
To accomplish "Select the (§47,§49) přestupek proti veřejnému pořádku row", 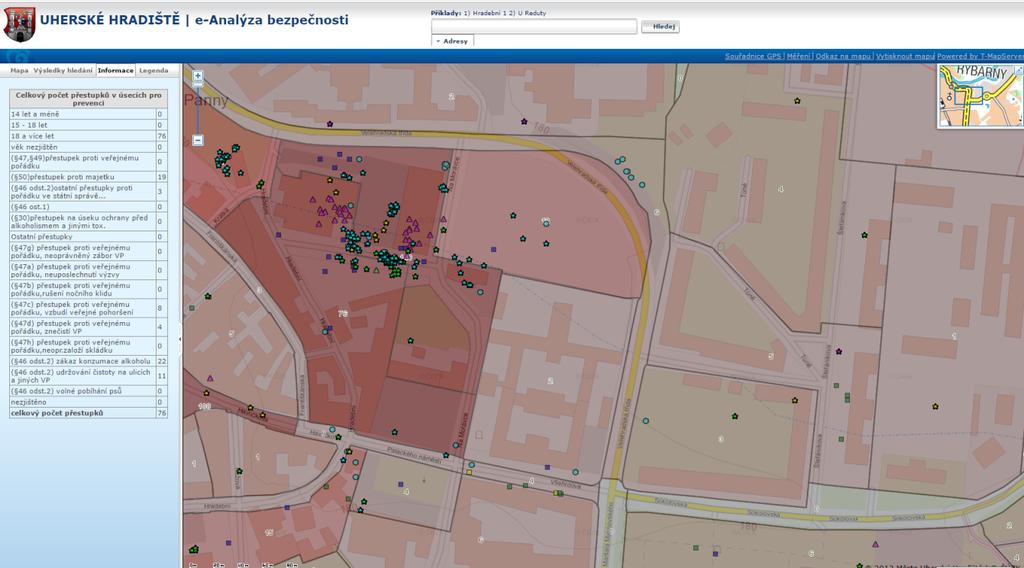I will pyautogui.click(x=88, y=162).
